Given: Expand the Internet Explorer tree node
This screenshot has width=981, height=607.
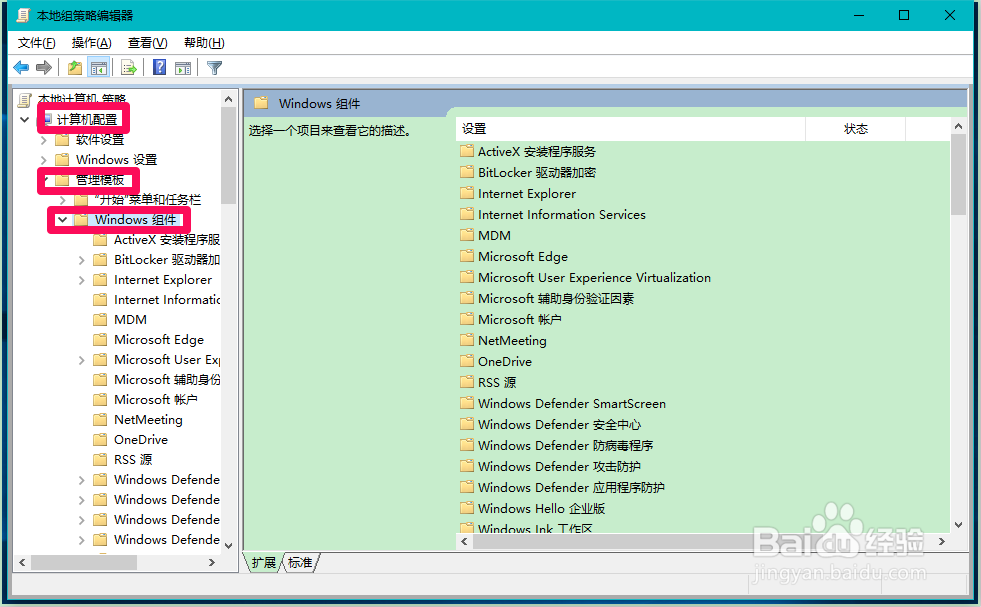Looking at the screenshot, I should point(81,280).
